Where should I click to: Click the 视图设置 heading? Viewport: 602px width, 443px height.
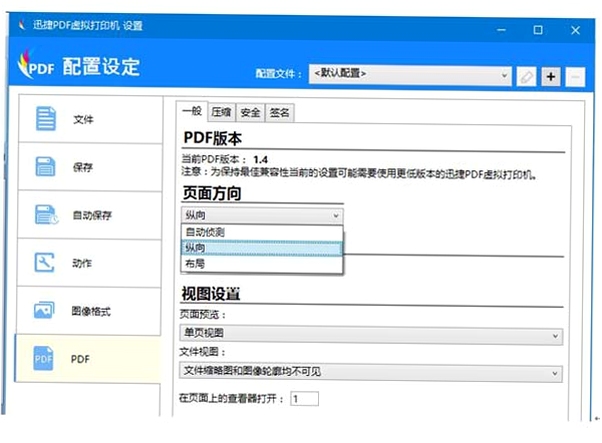[210, 294]
